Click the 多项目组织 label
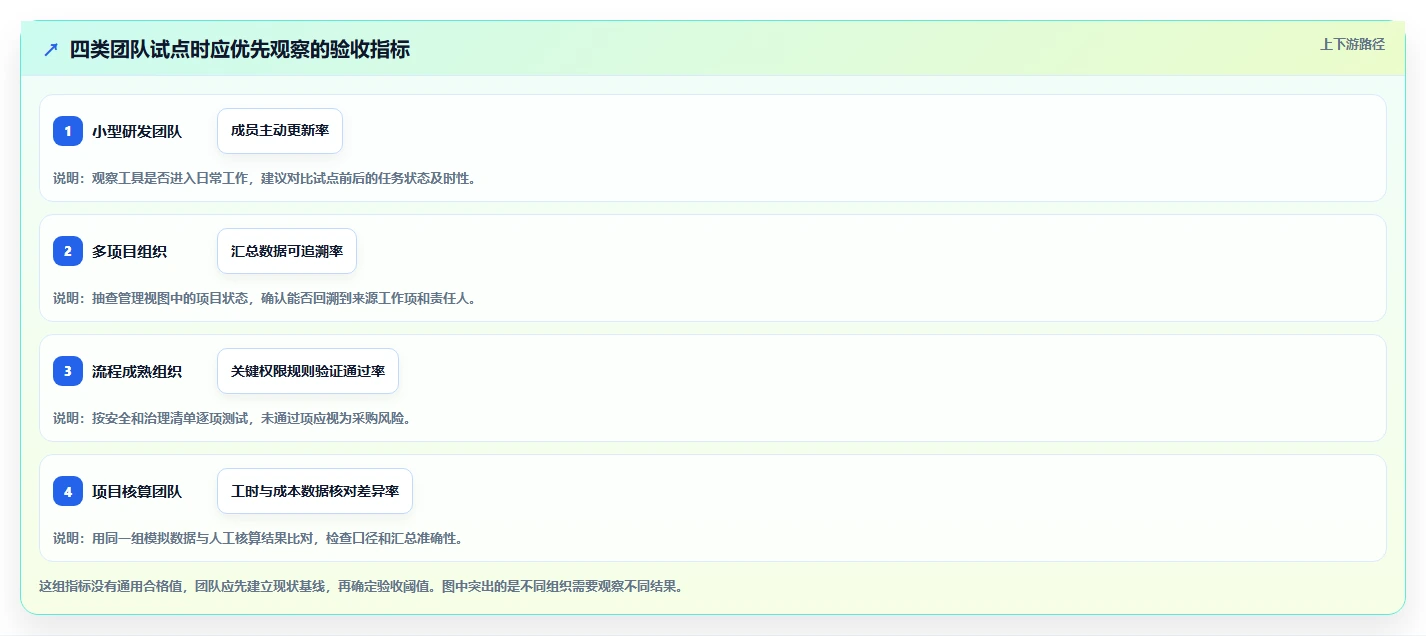The width and height of the screenshot is (1426, 636). point(130,251)
